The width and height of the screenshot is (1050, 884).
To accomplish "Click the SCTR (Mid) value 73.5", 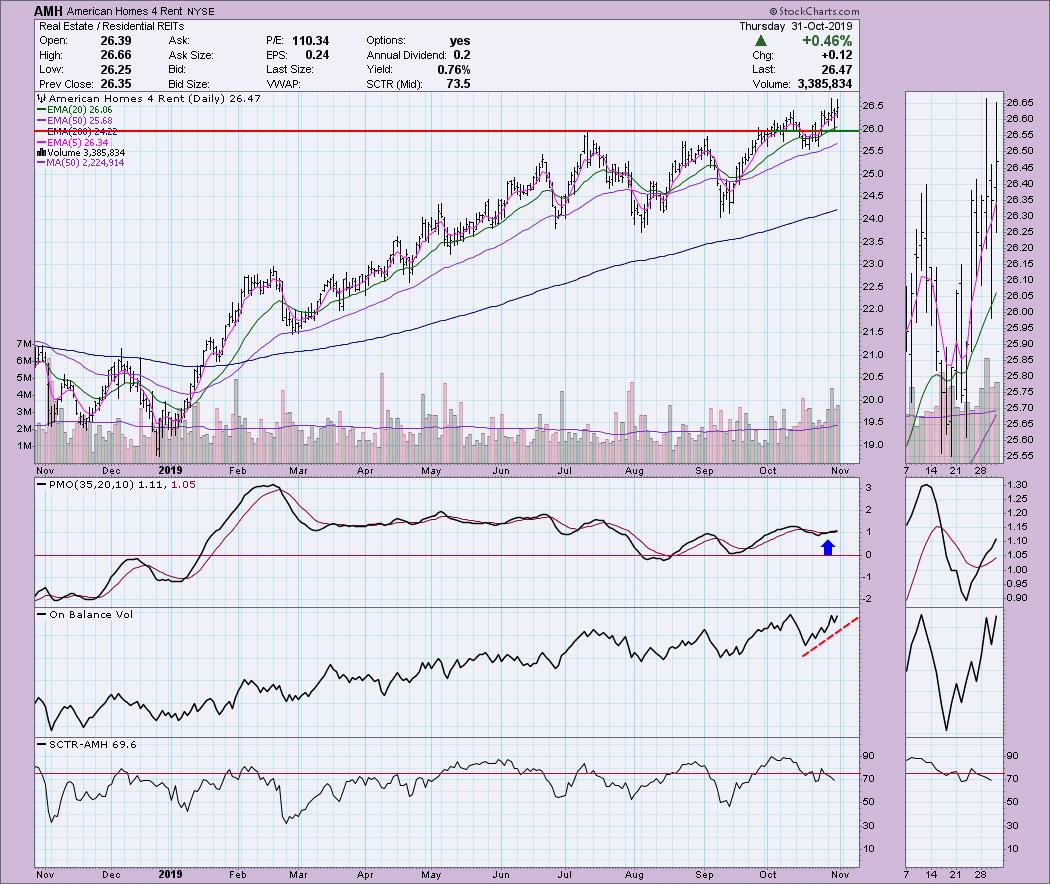I will (459, 84).
